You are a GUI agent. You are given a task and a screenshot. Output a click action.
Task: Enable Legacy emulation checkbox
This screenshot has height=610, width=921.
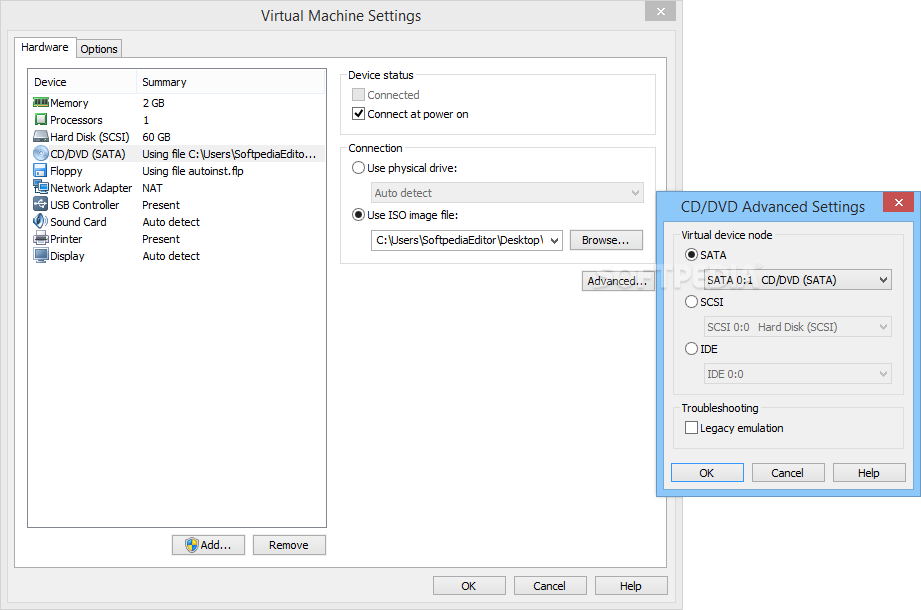[691, 427]
